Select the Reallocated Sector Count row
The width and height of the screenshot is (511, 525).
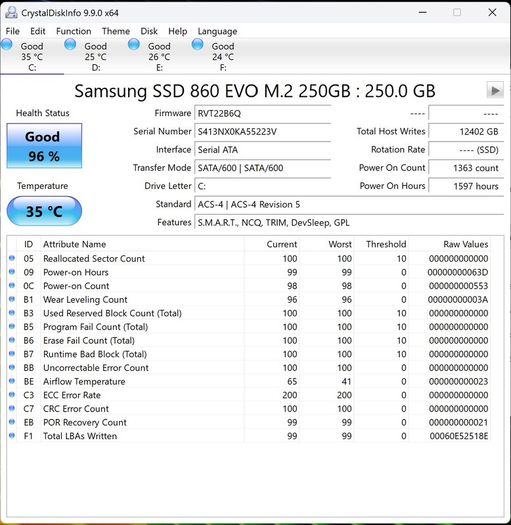[249, 258]
